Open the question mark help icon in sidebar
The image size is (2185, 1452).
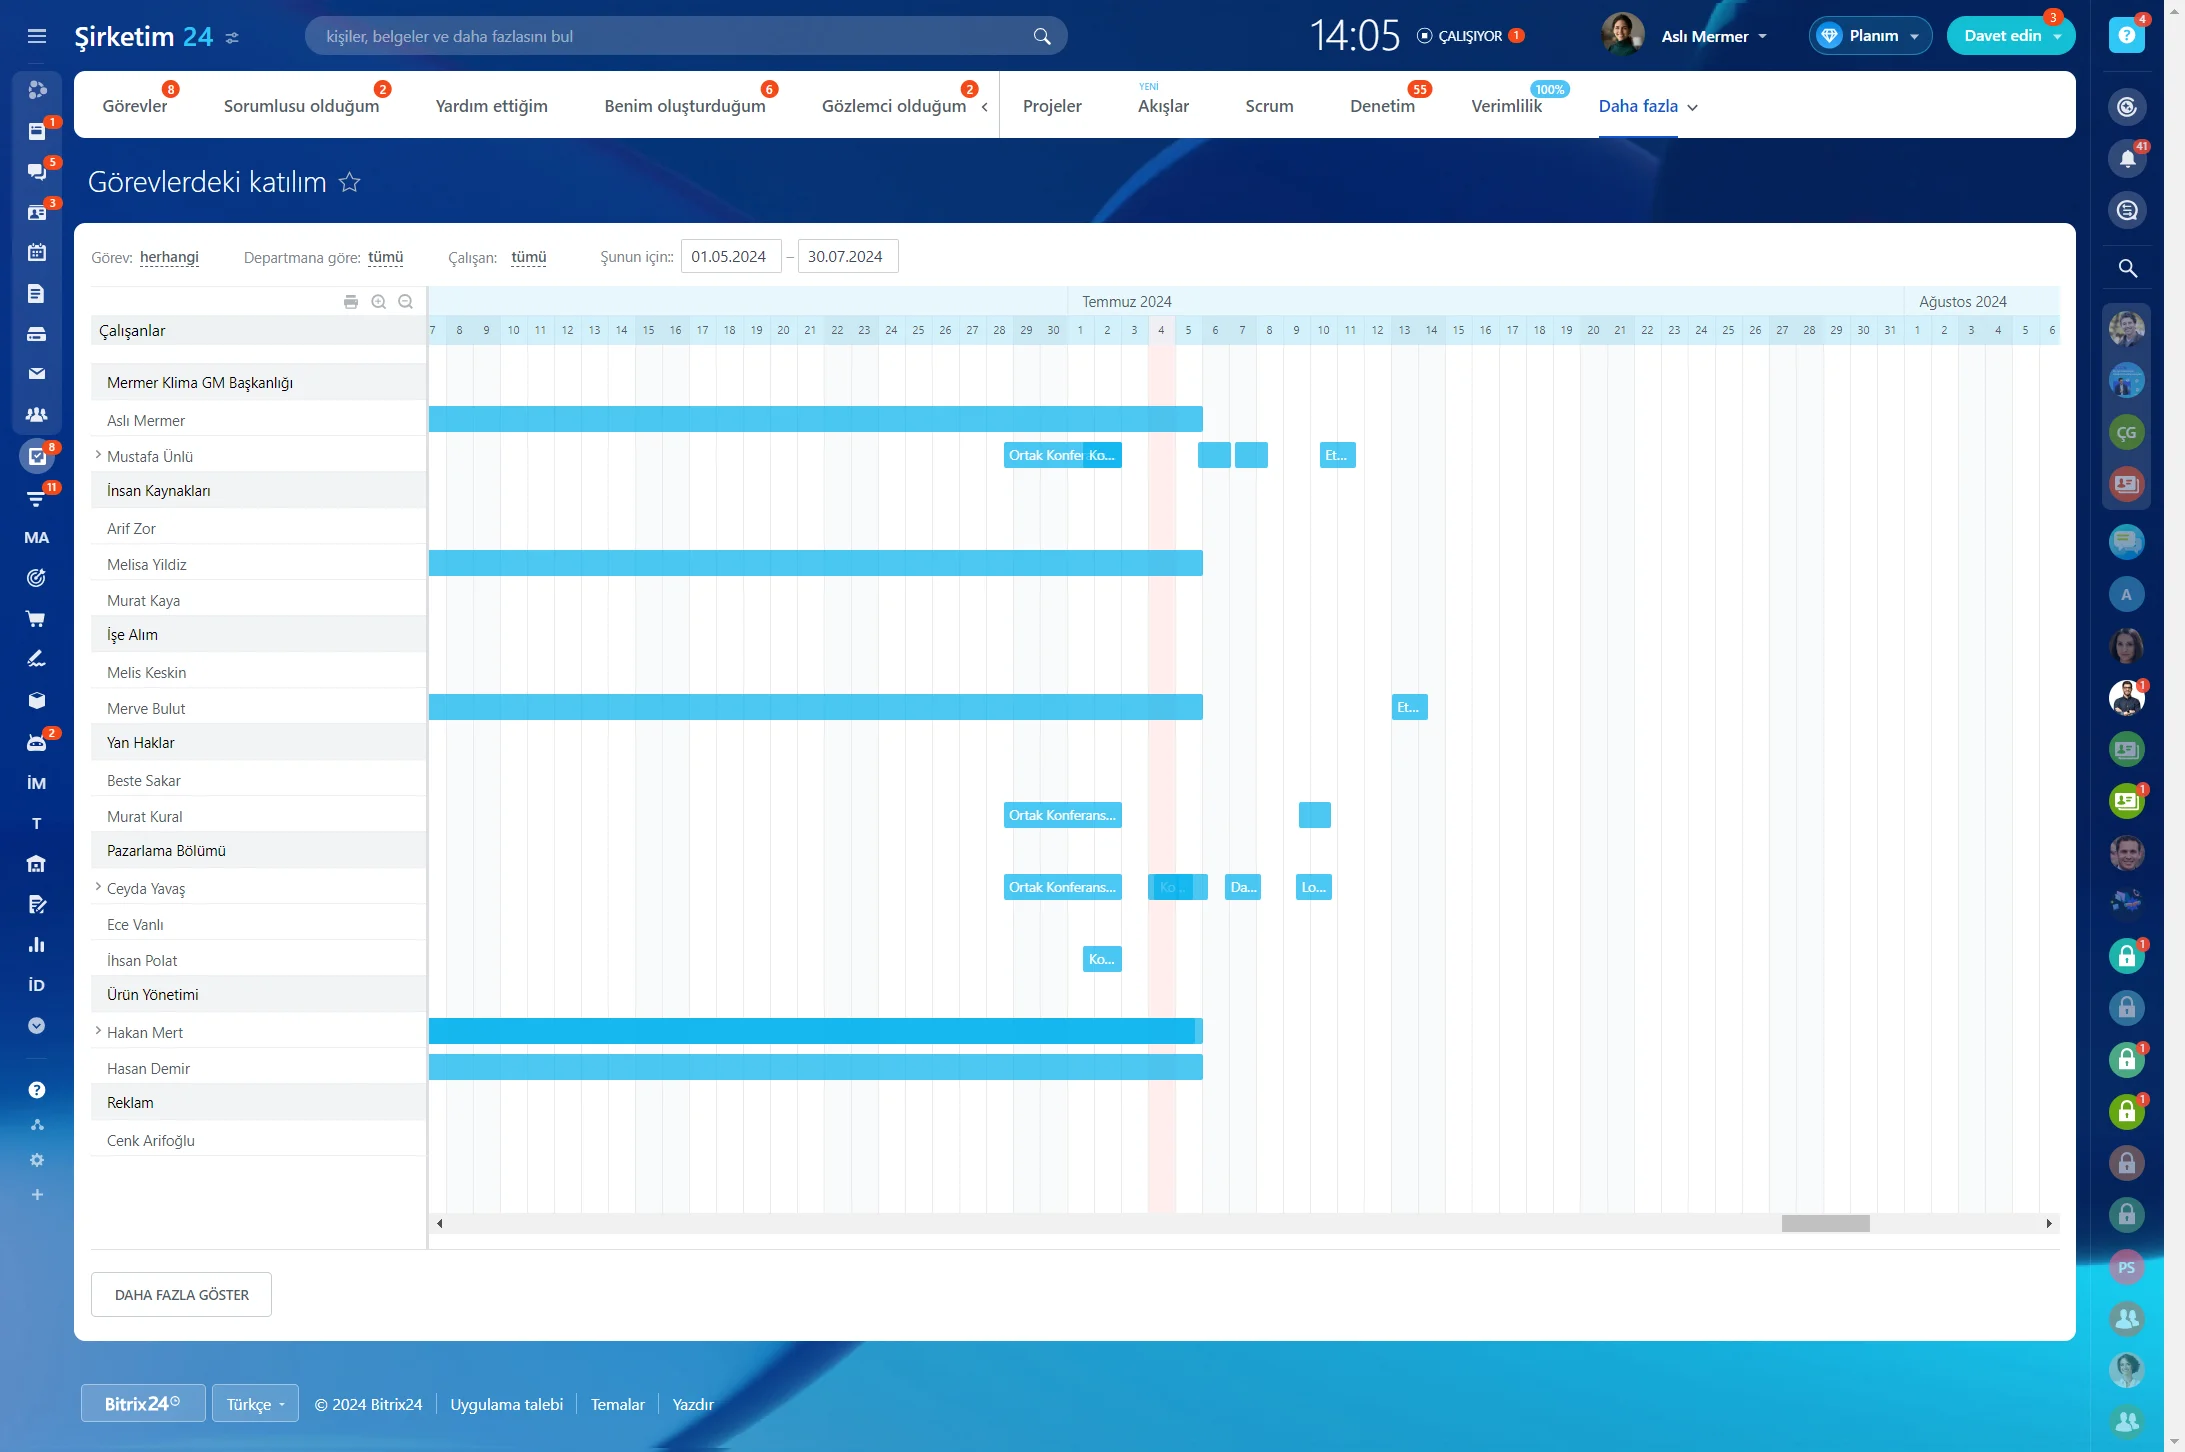(37, 1090)
